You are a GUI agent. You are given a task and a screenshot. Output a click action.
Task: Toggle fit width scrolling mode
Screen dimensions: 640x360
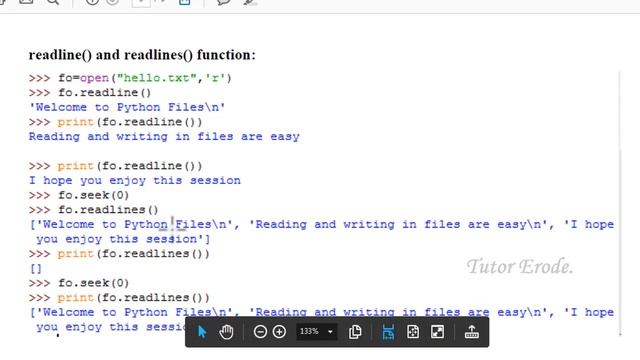click(388, 332)
